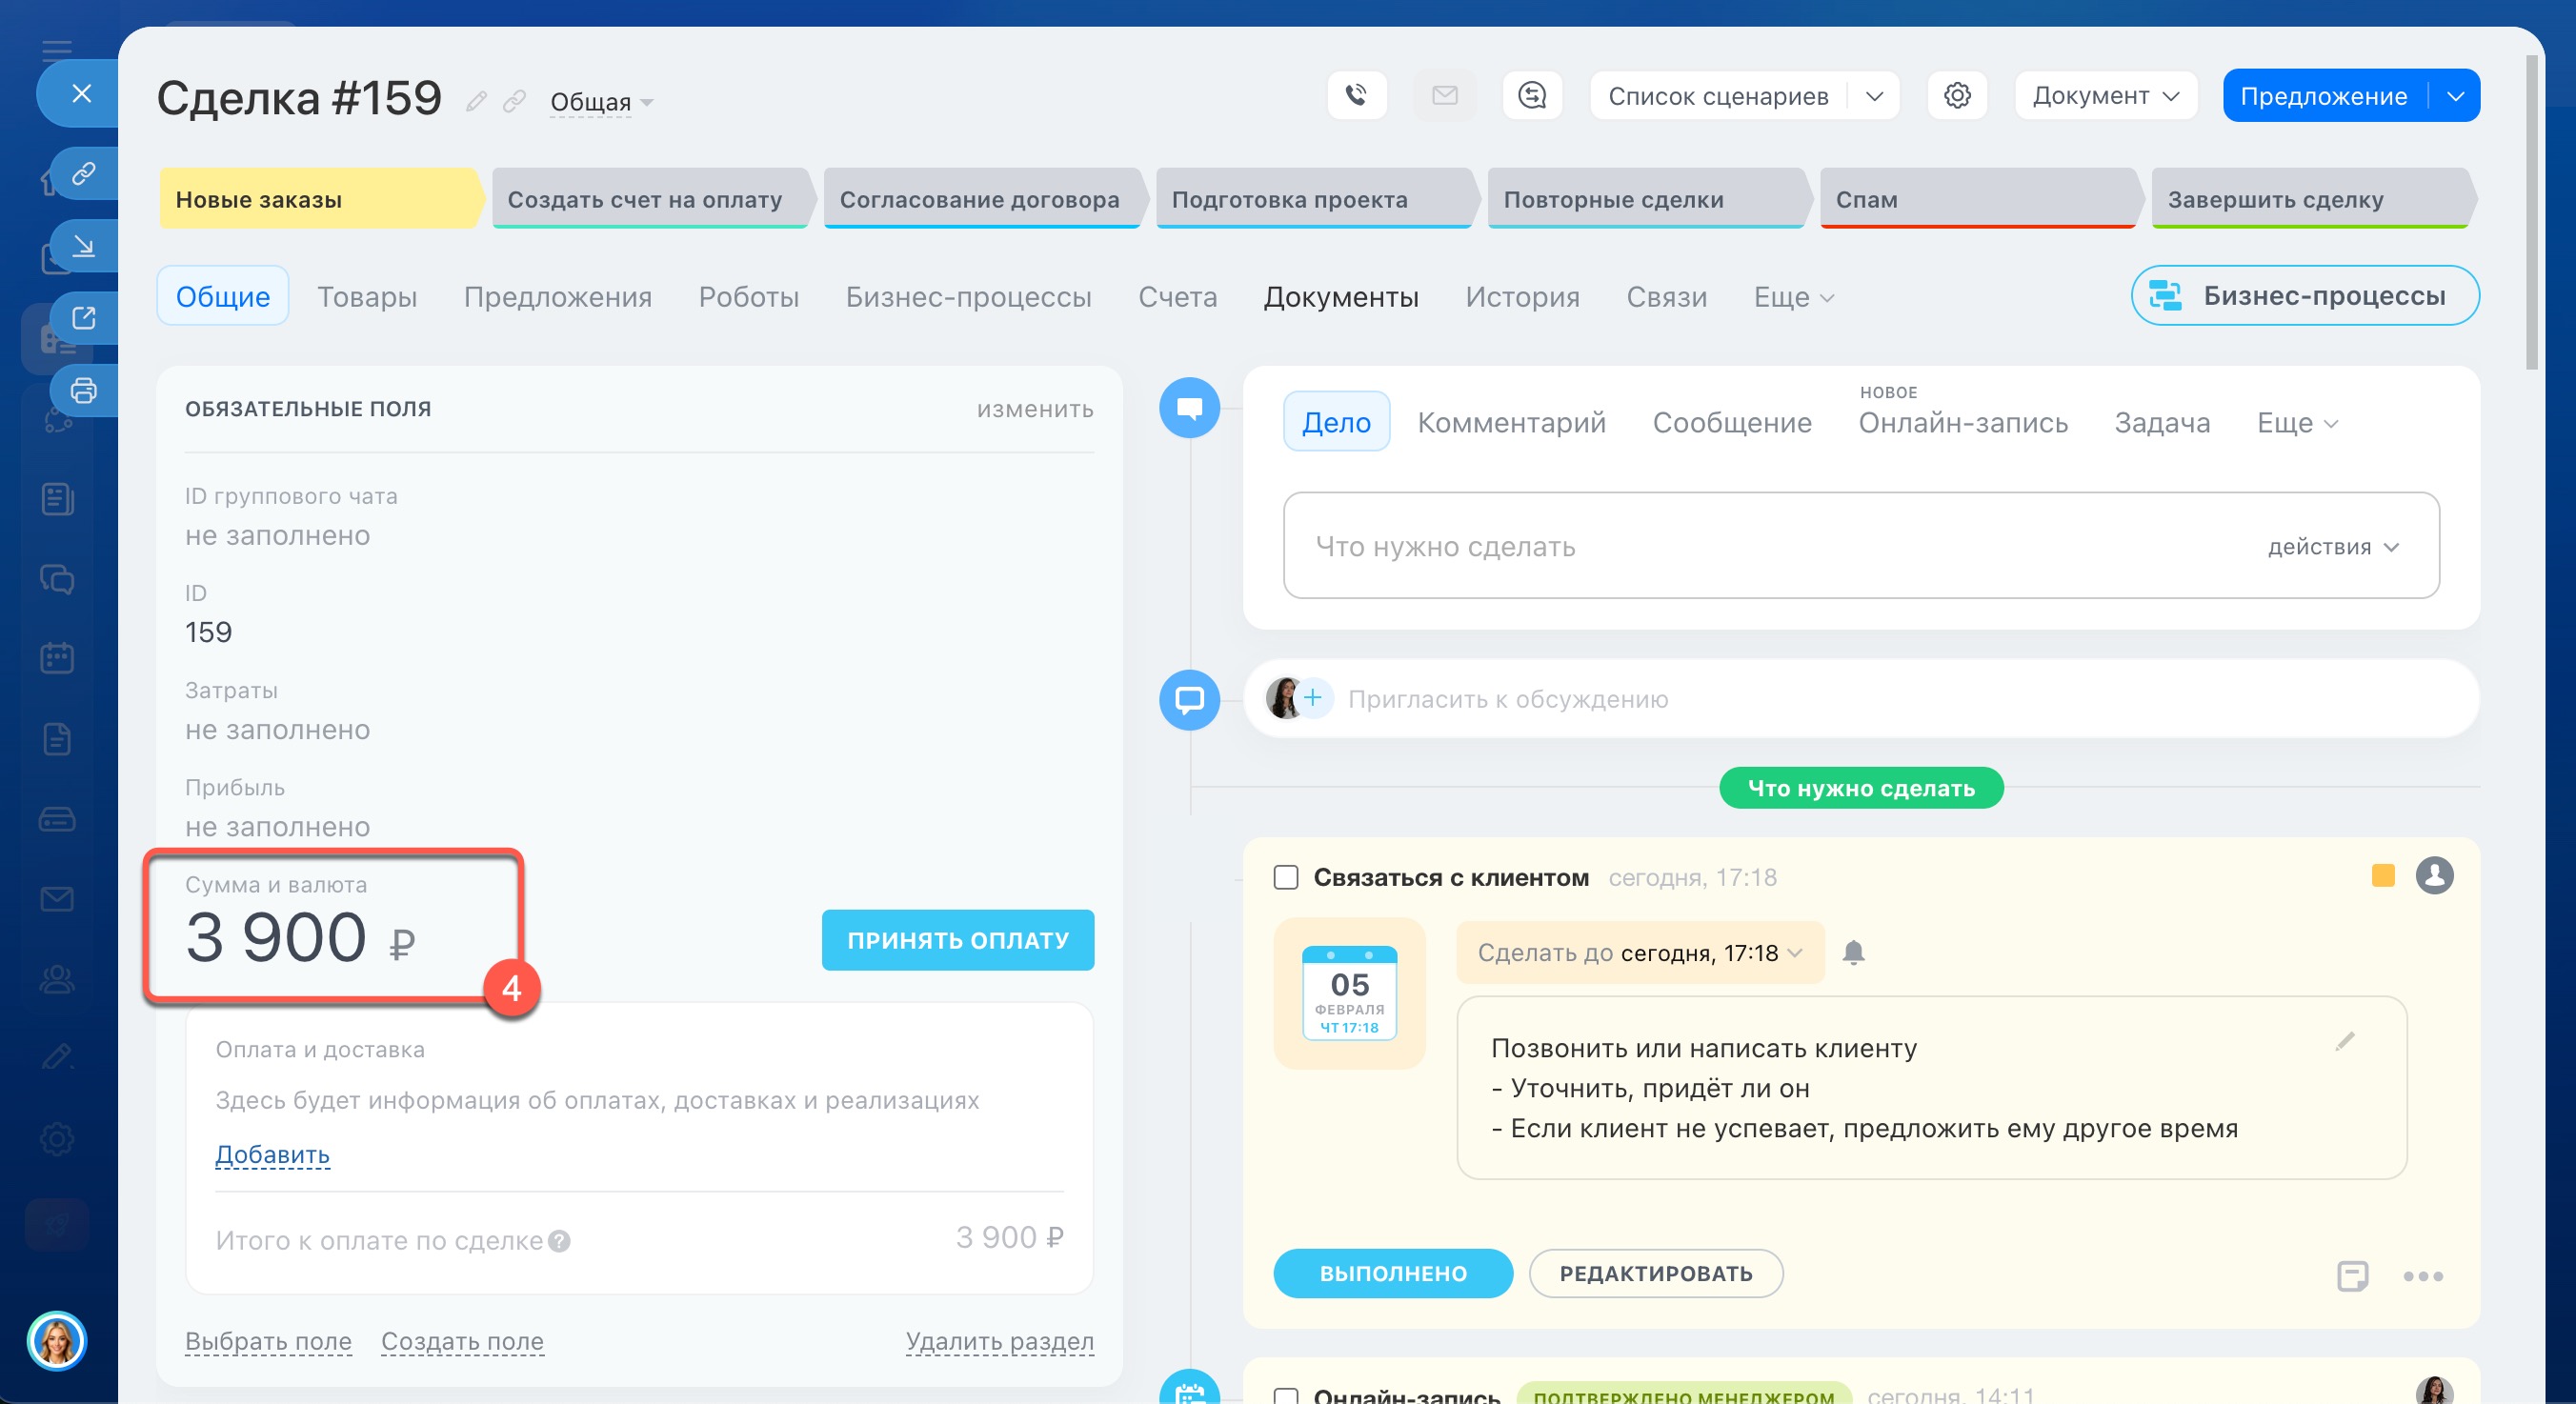This screenshot has height=1404, width=2576.
Task: Open the Документ dropdown menu
Action: 2105,96
